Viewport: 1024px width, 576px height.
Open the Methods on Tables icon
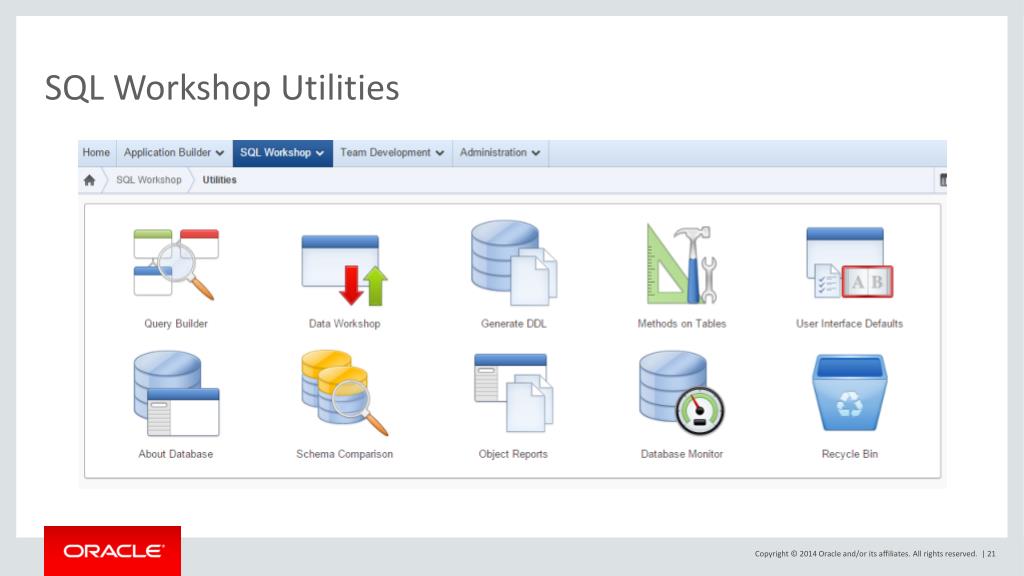(x=681, y=264)
